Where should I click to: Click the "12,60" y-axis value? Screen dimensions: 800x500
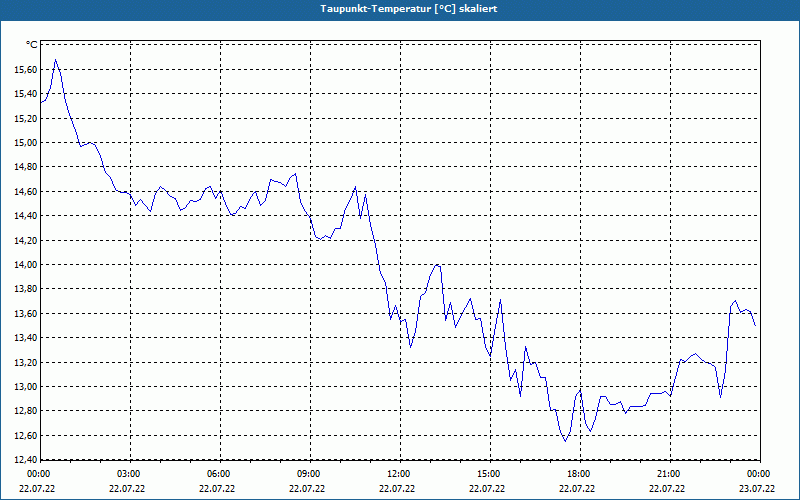tap(26, 436)
